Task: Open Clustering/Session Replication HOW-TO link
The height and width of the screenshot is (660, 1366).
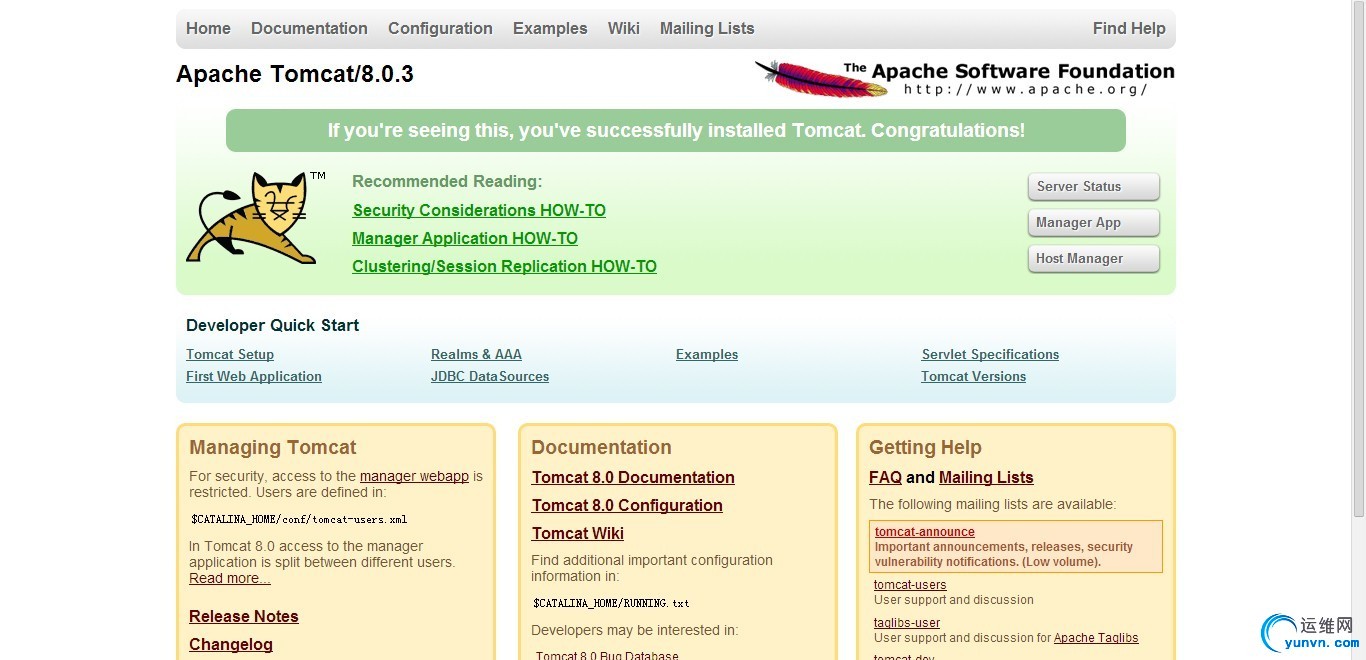Action: point(504,266)
